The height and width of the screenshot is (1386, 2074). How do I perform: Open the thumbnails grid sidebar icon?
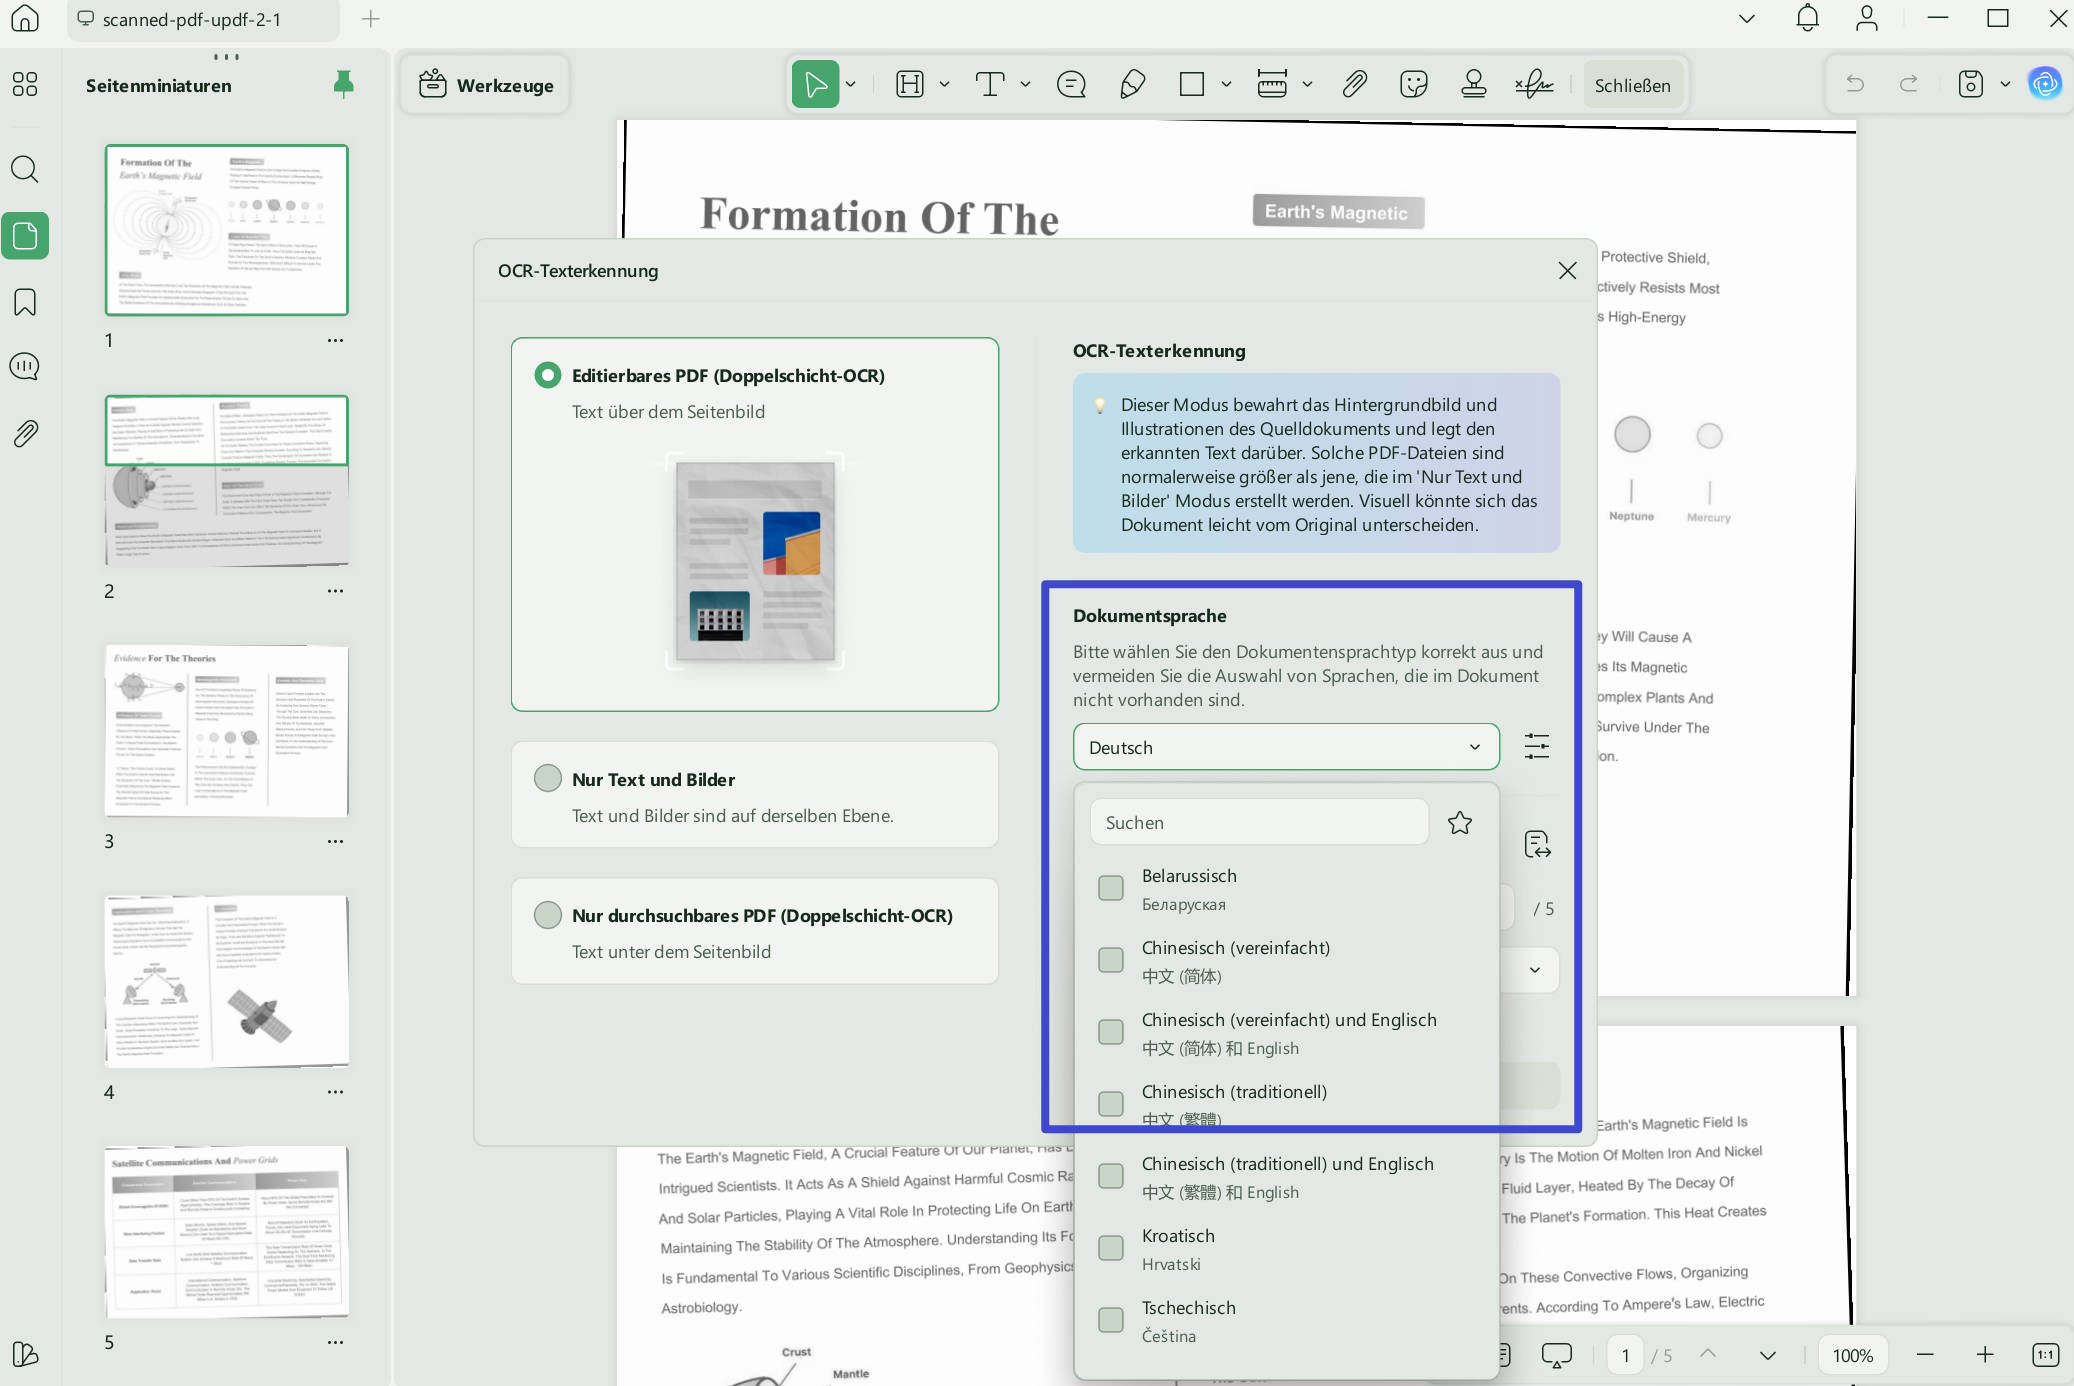24,84
